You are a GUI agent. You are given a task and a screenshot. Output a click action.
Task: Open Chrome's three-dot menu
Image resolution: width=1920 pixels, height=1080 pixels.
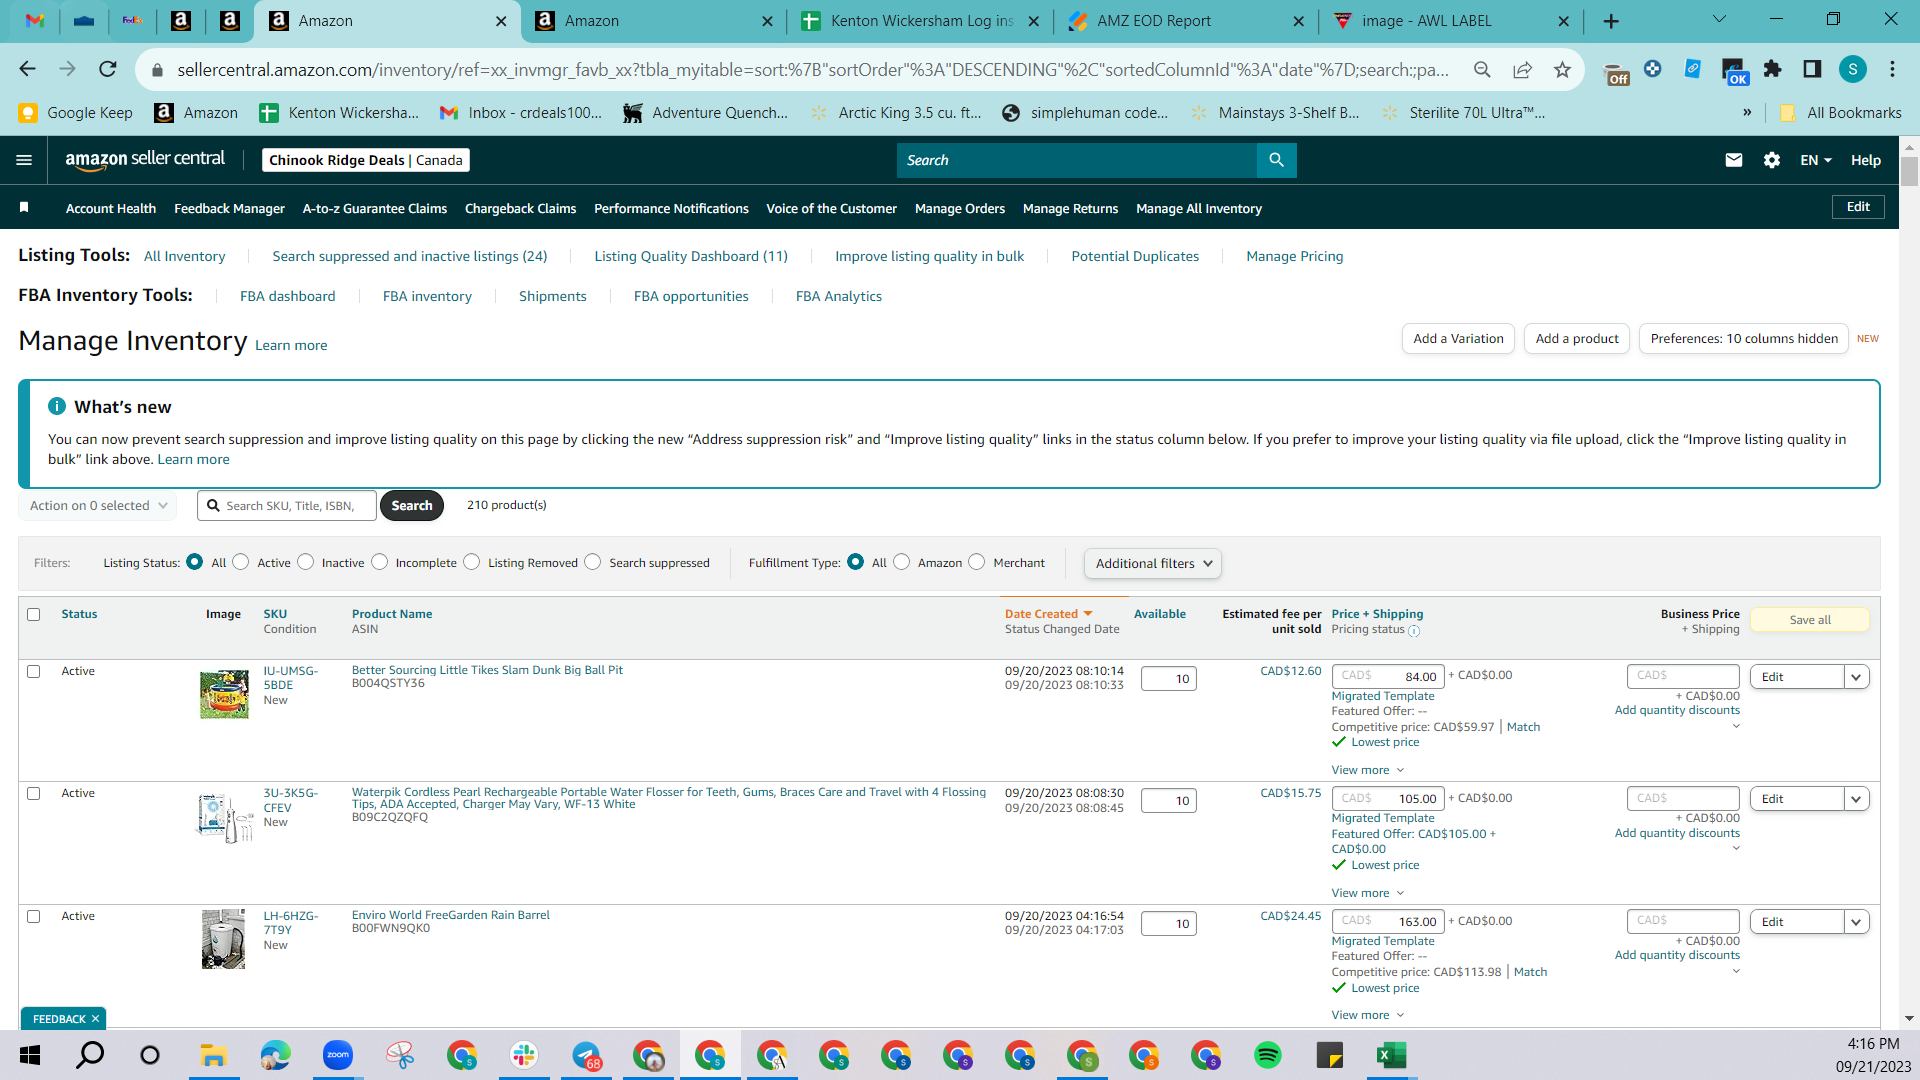pyautogui.click(x=1892, y=69)
